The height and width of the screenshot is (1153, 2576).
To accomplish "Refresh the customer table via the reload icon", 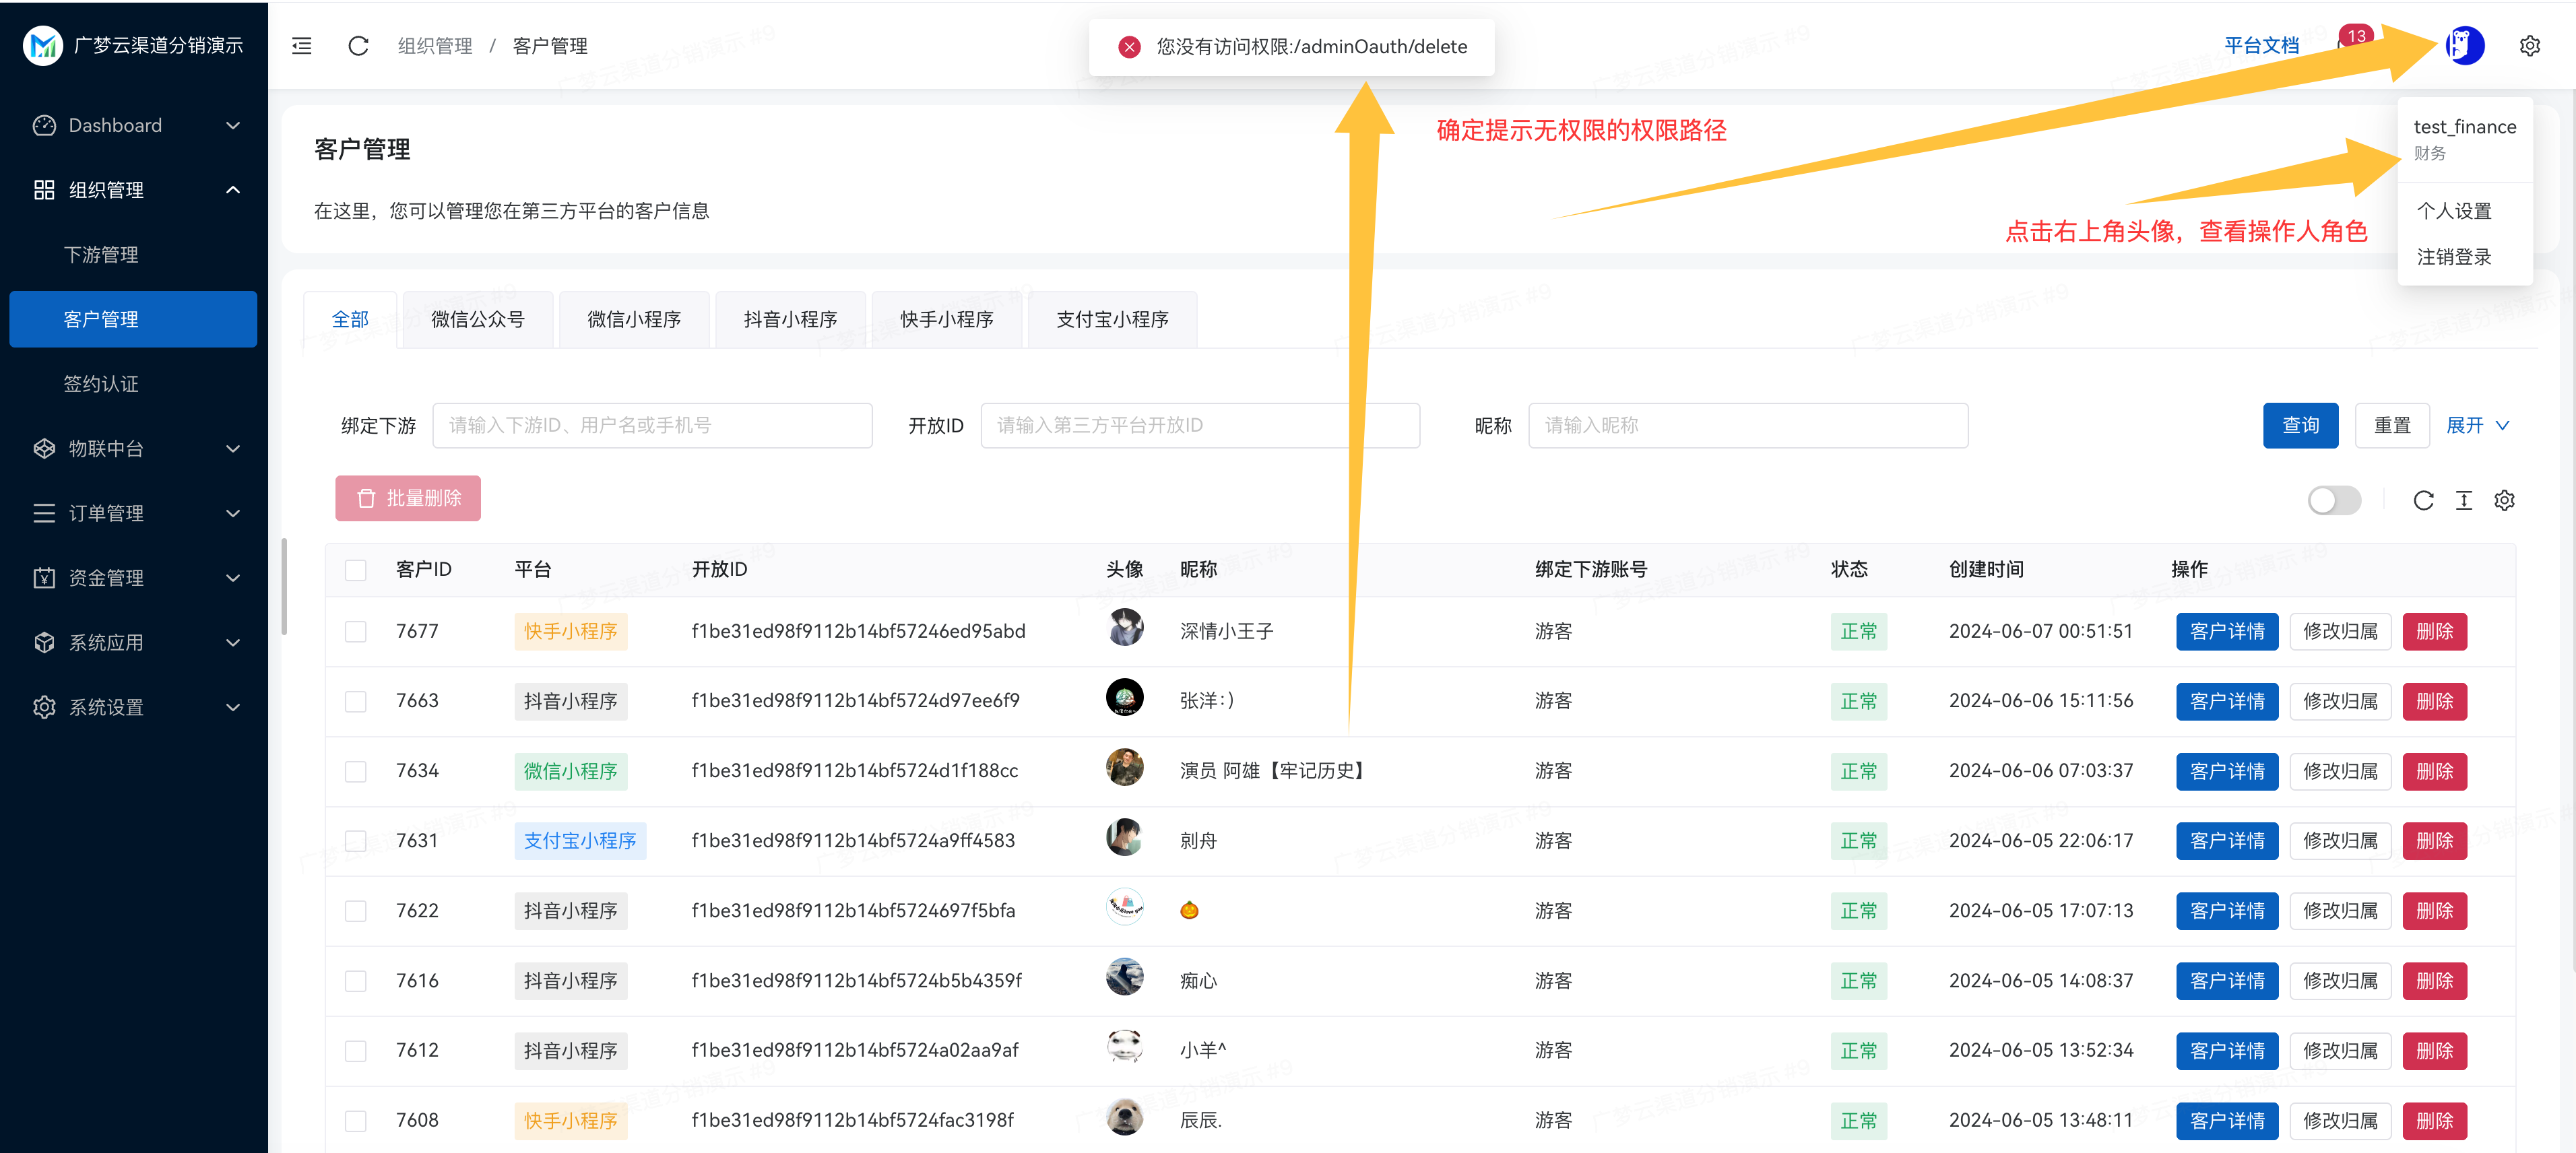I will coord(2423,500).
